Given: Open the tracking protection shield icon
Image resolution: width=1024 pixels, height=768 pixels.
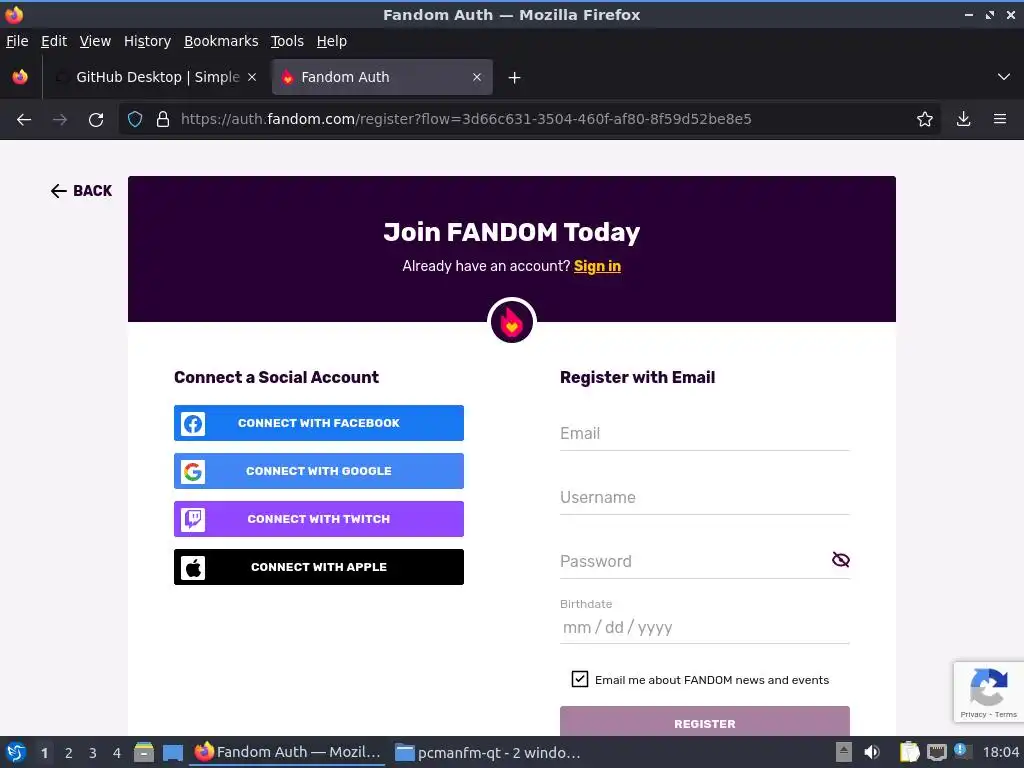Looking at the screenshot, I should 135,120.
